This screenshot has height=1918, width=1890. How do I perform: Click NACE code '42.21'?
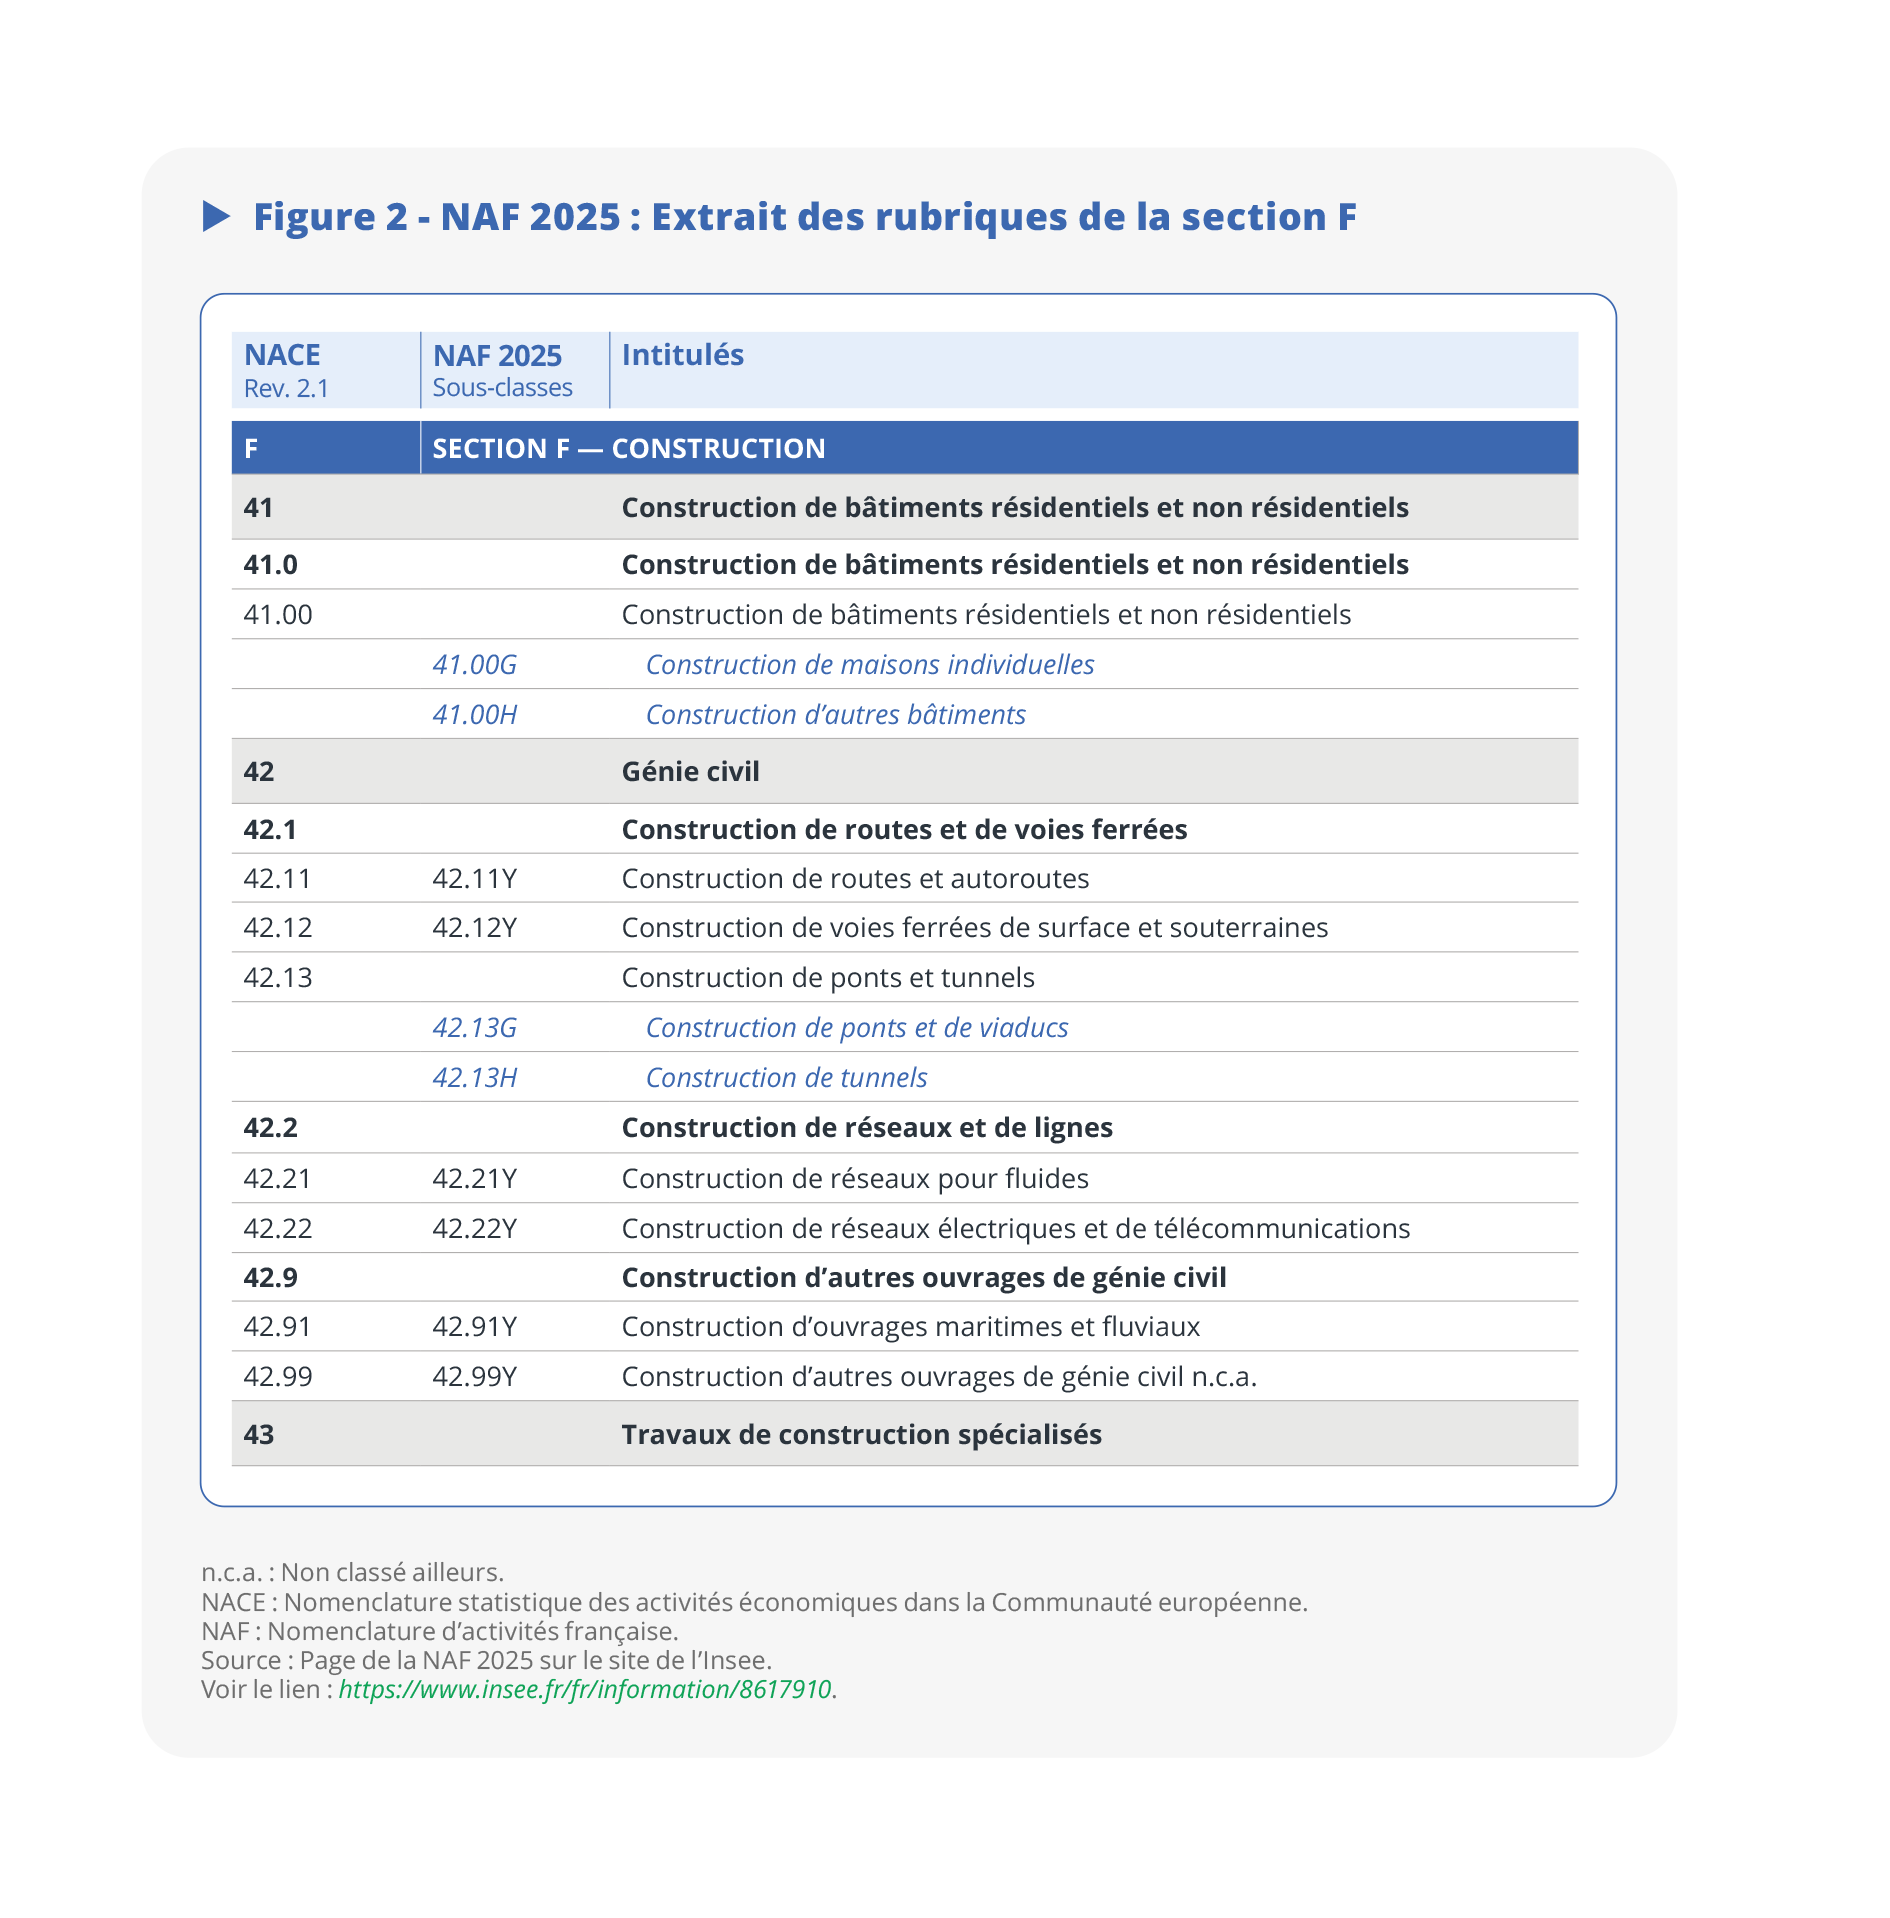(x=277, y=1178)
